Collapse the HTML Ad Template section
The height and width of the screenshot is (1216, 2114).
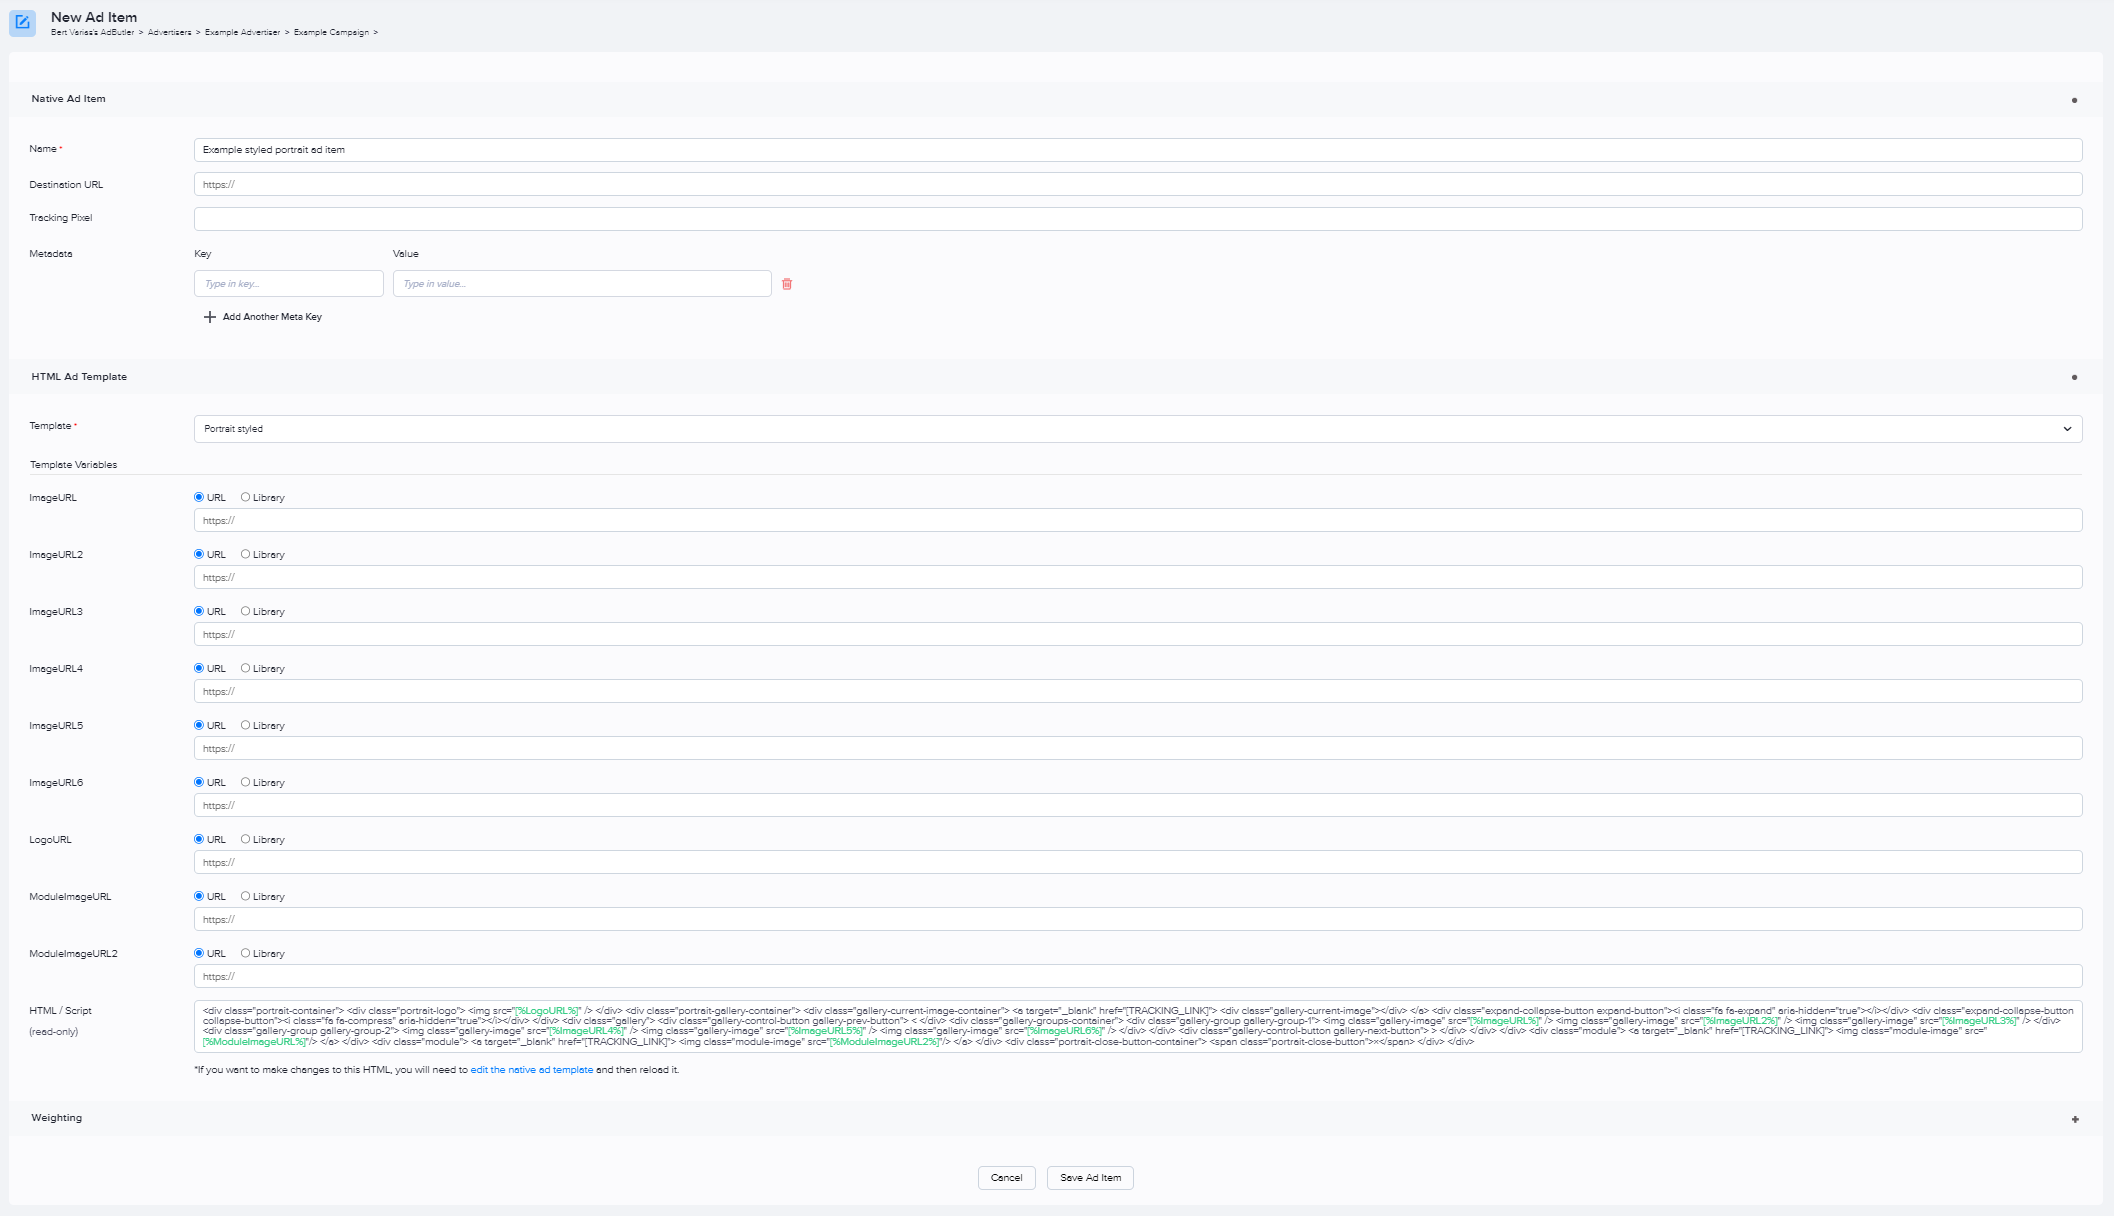tap(2074, 377)
